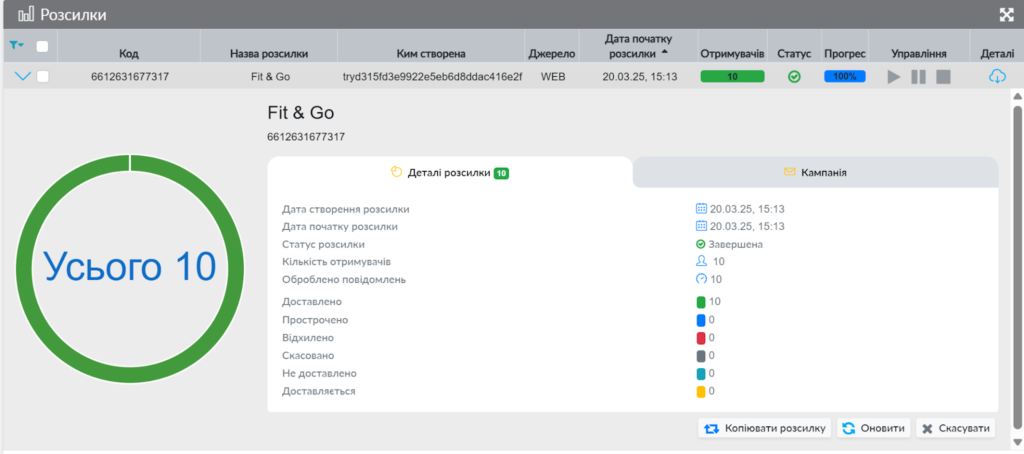Click the Копіювати розсилку button
Viewport: 1024px width, 454px height.
tap(765, 428)
